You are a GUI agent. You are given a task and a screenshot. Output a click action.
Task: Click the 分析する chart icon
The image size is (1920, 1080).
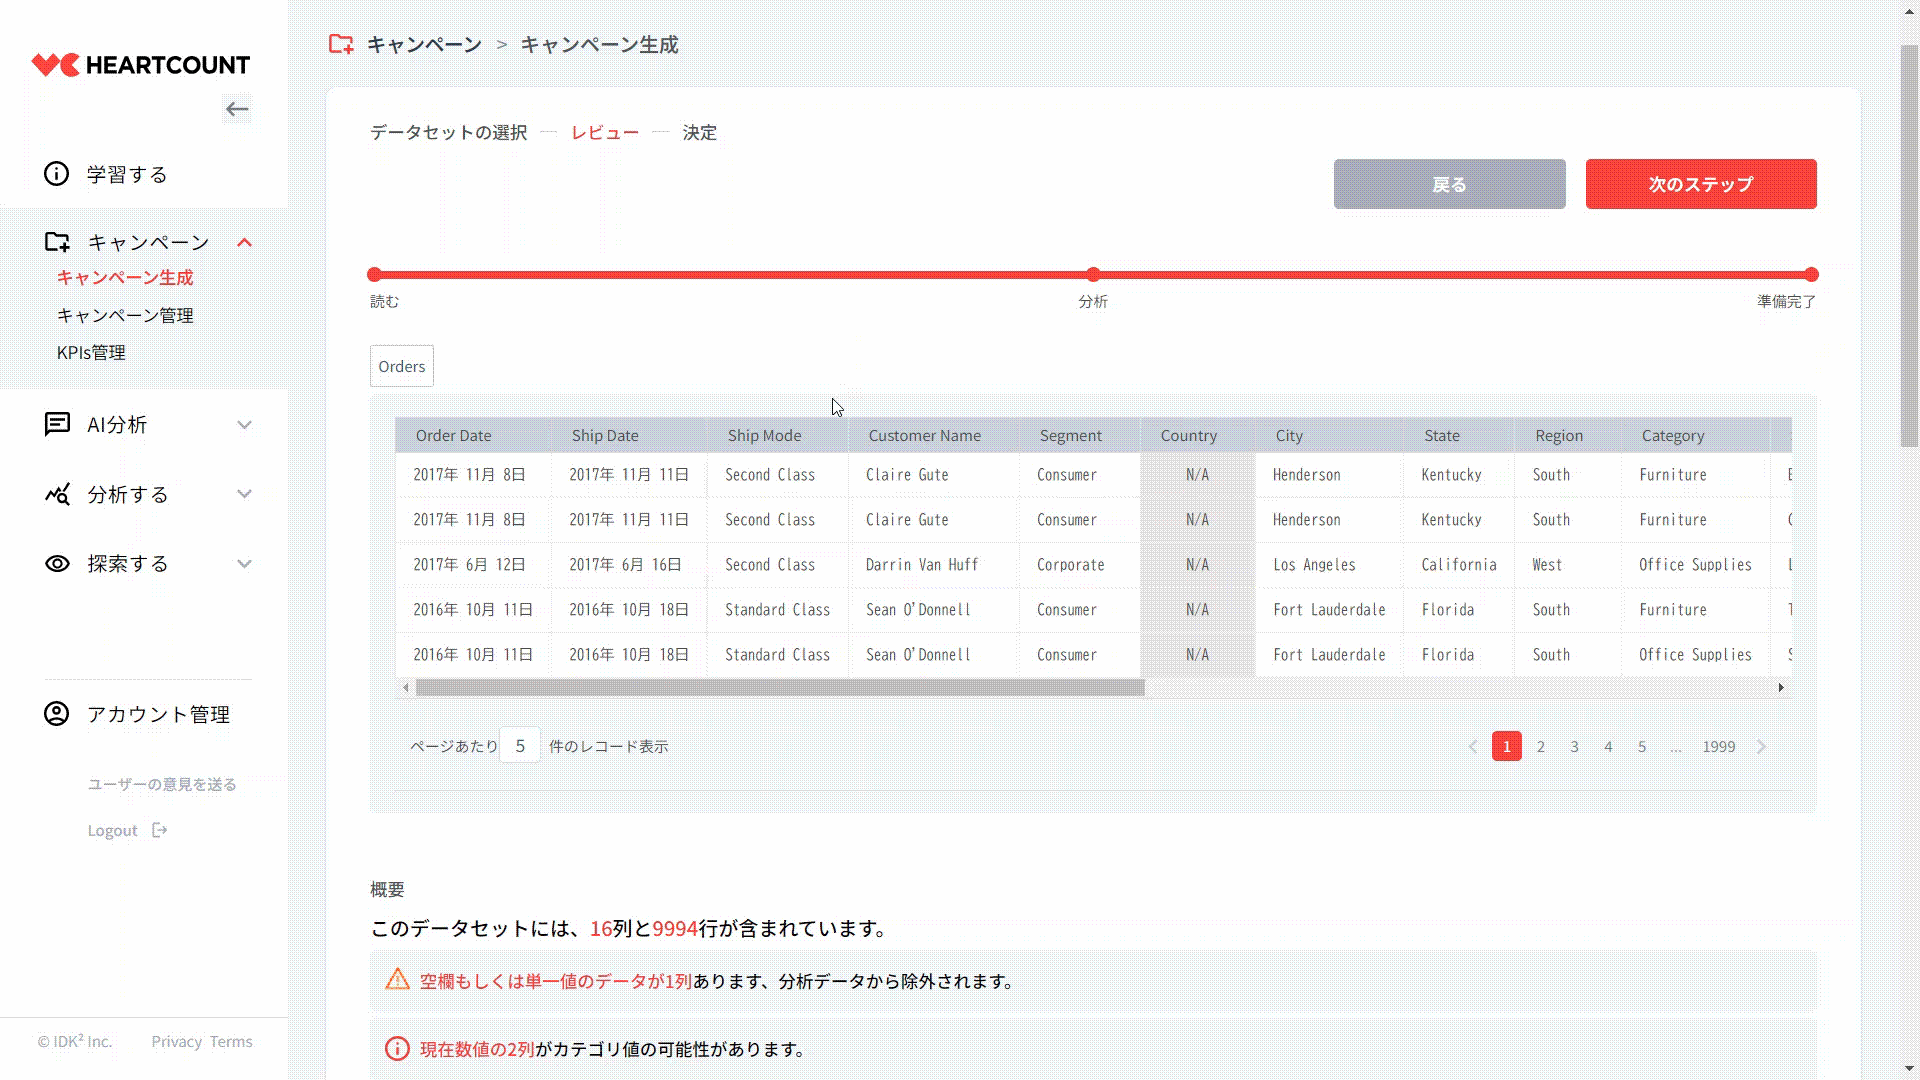click(57, 494)
